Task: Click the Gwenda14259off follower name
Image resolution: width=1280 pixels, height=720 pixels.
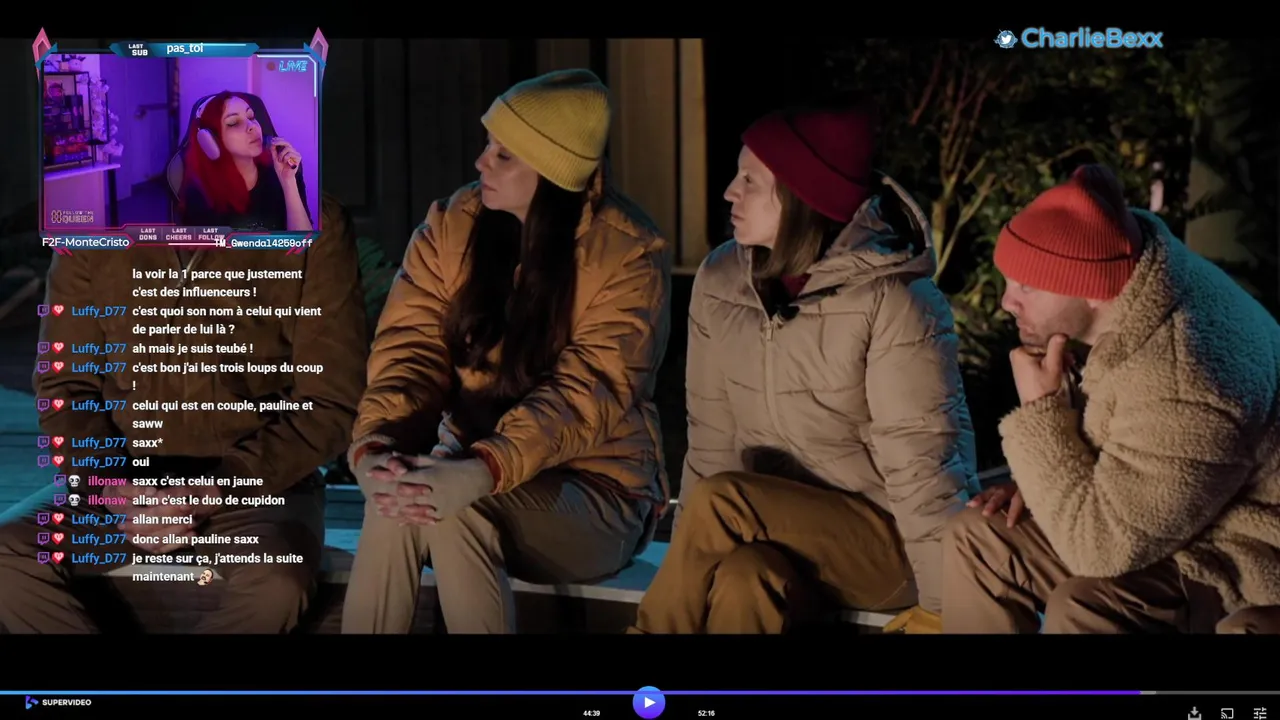Action: [264, 242]
